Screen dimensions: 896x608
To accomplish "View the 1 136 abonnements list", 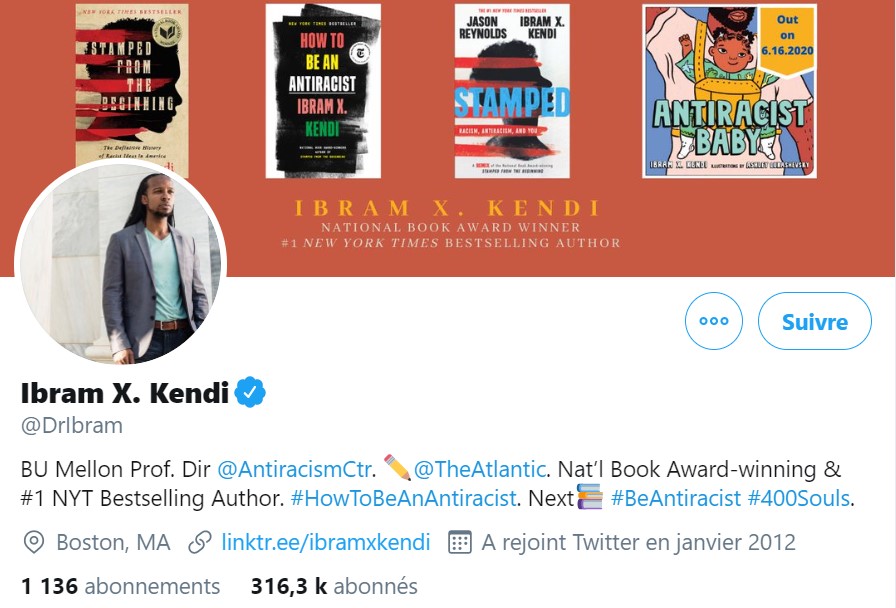I will click(x=121, y=586).
